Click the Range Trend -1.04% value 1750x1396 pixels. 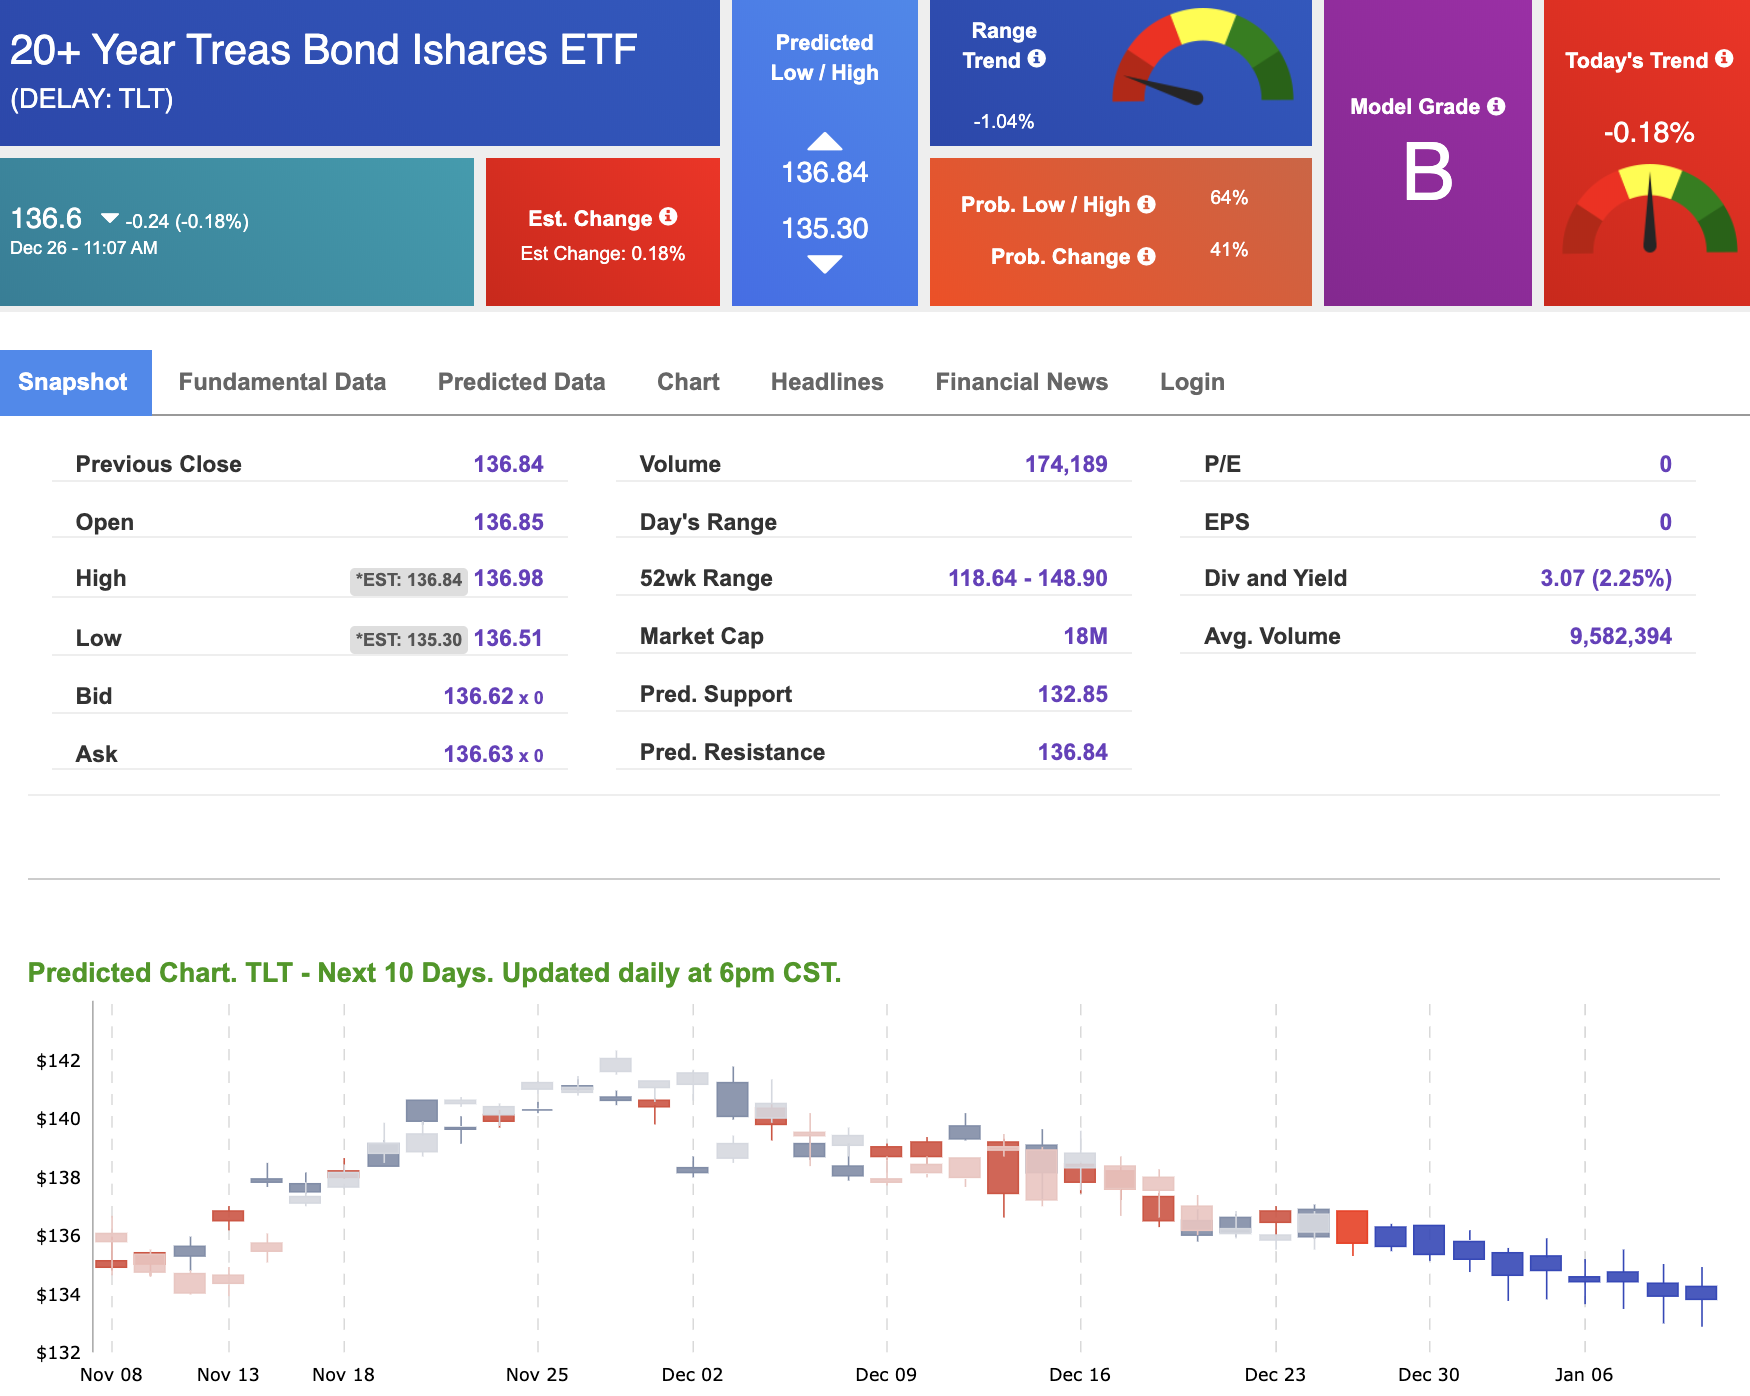(x=1004, y=122)
